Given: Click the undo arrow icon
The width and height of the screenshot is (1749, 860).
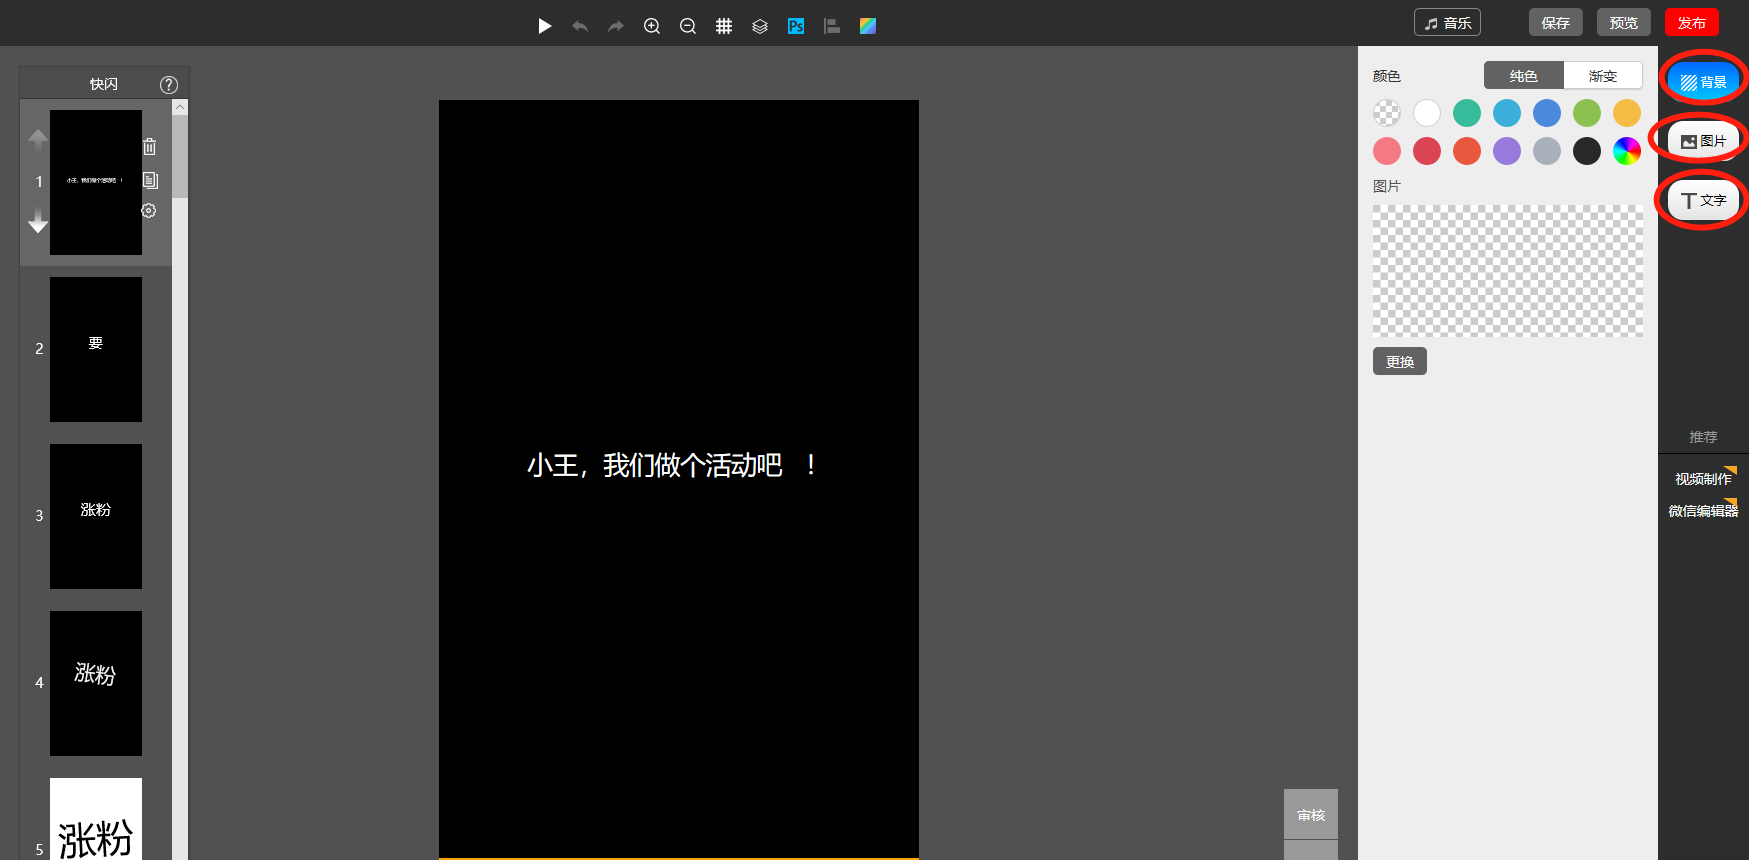Looking at the screenshot, I should point(580,26).
